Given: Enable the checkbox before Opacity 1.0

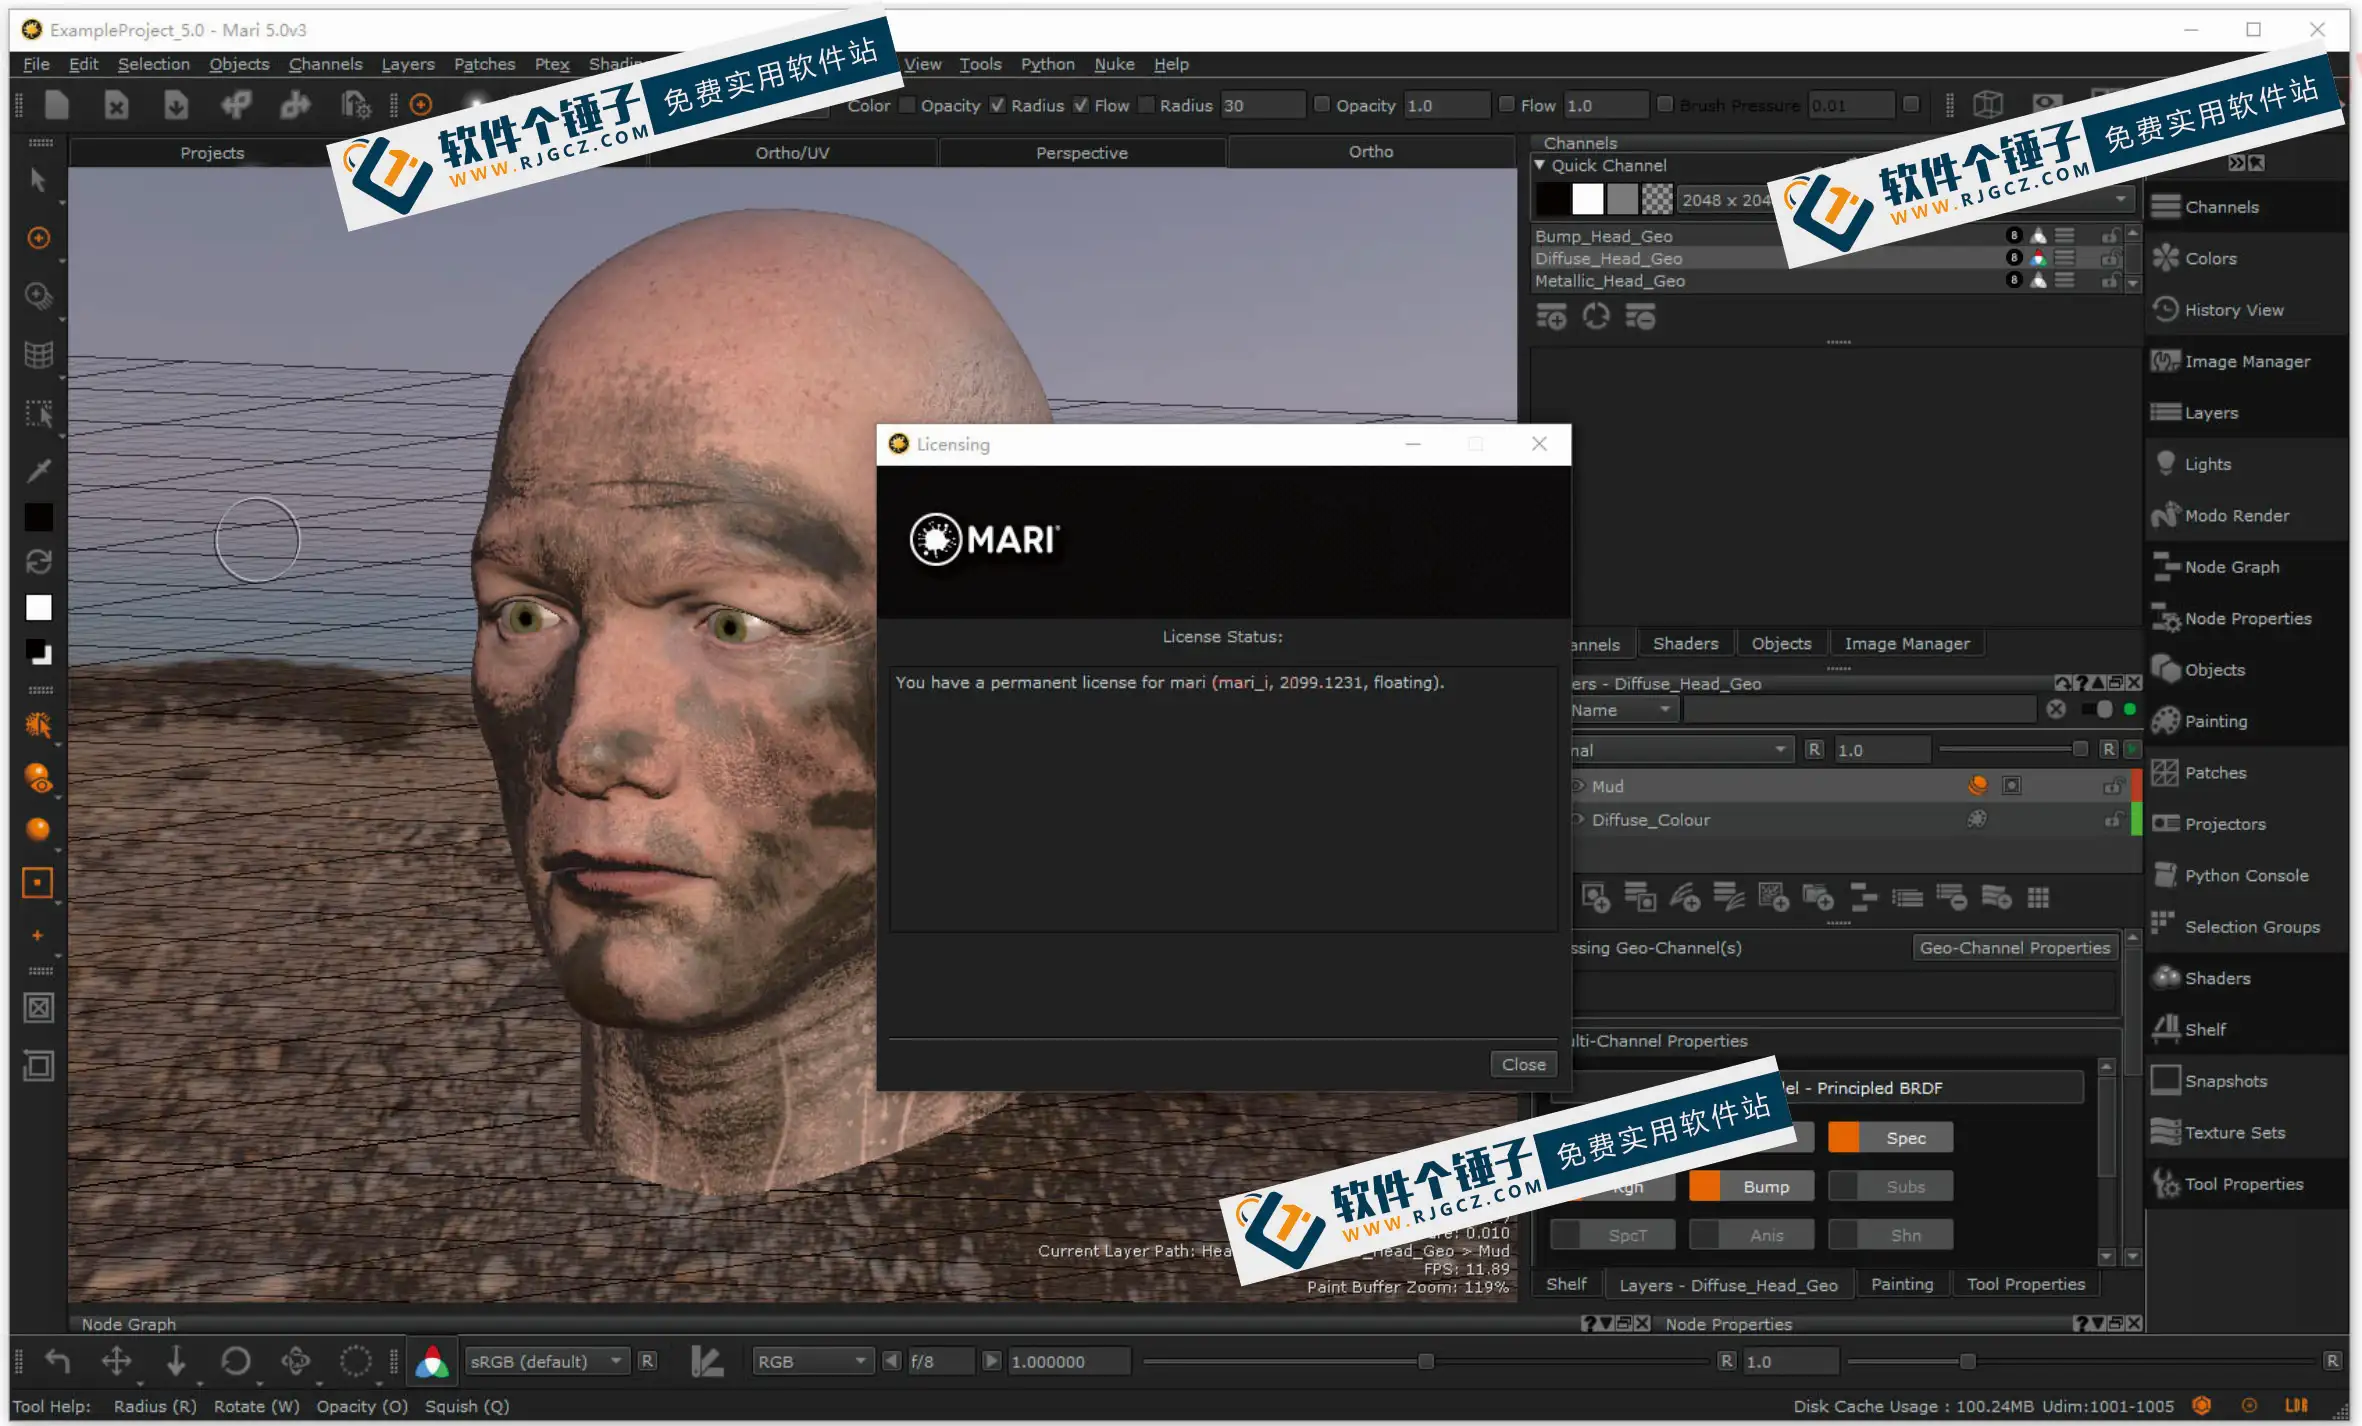Looking at the screenshot, I should [x=1322, y=105].
